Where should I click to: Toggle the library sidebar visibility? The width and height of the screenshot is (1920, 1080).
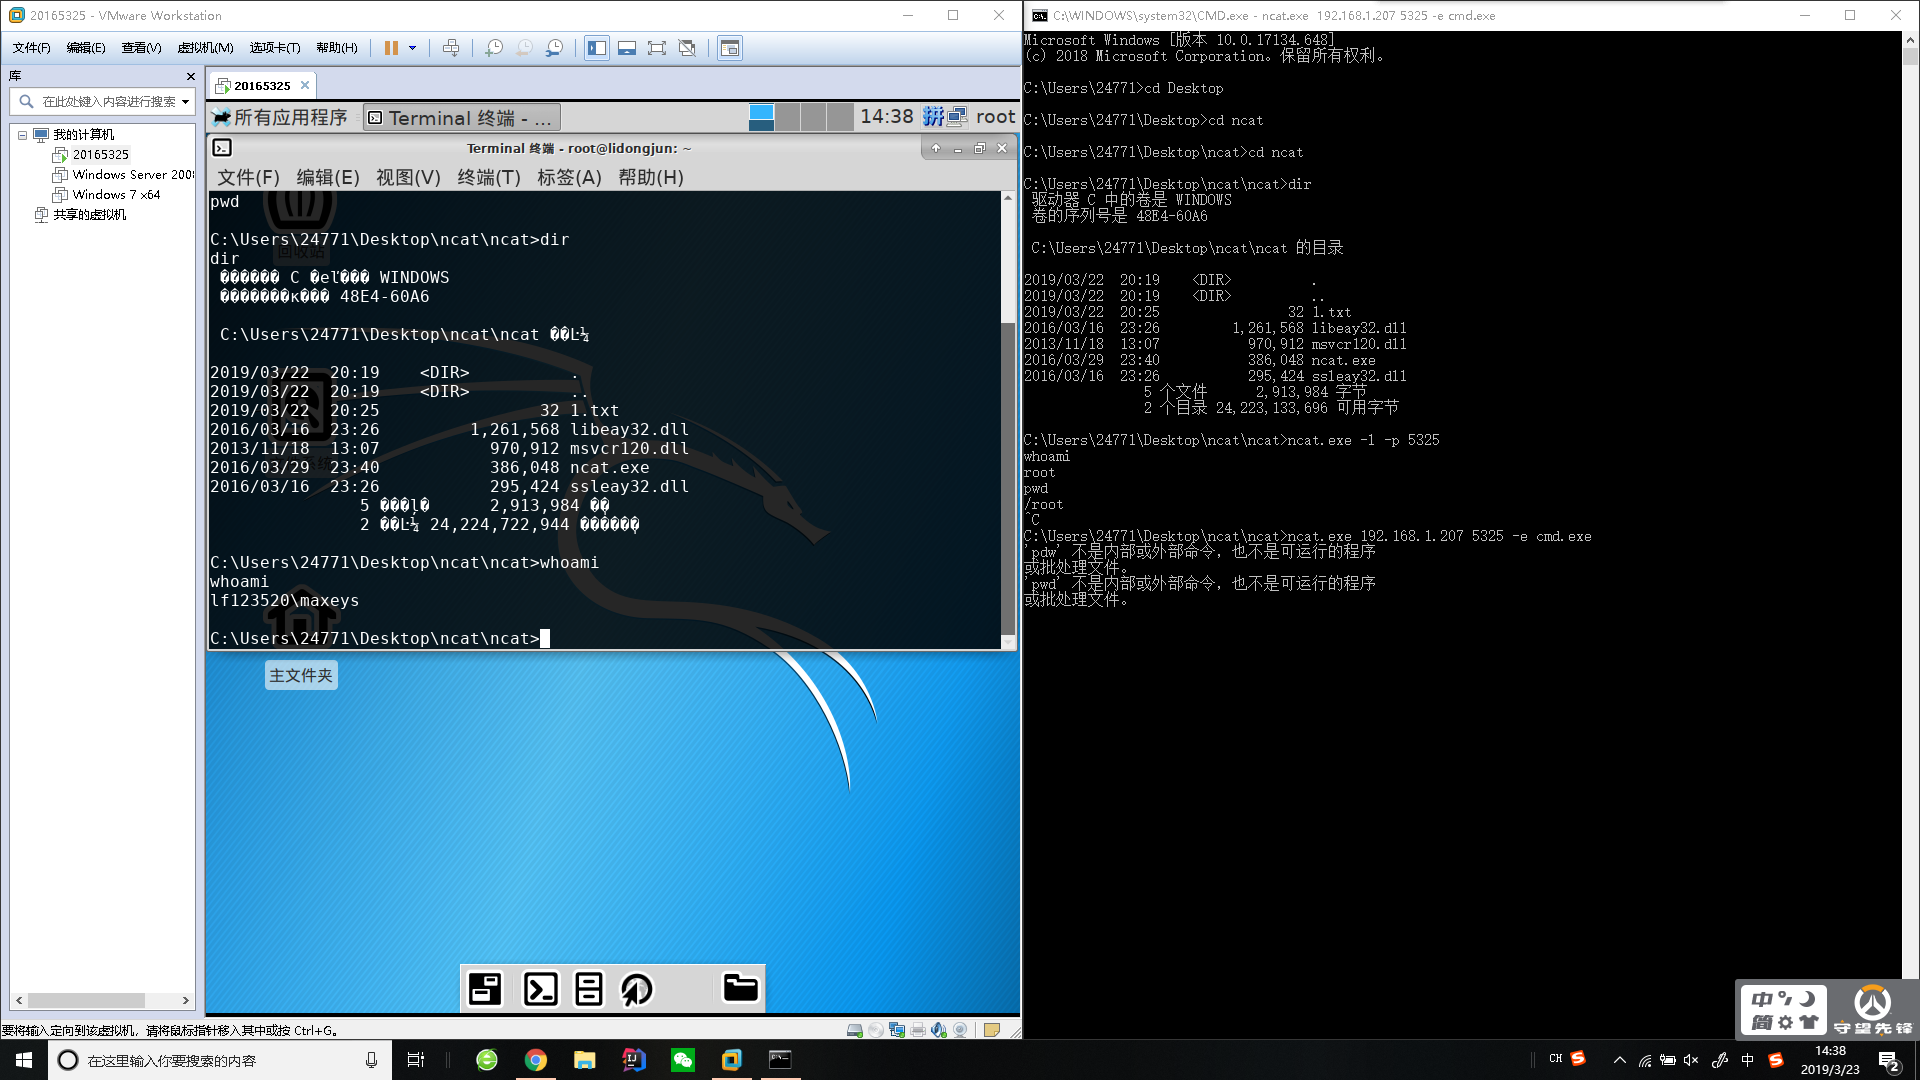pyautogui.click(x=597, y=48)
